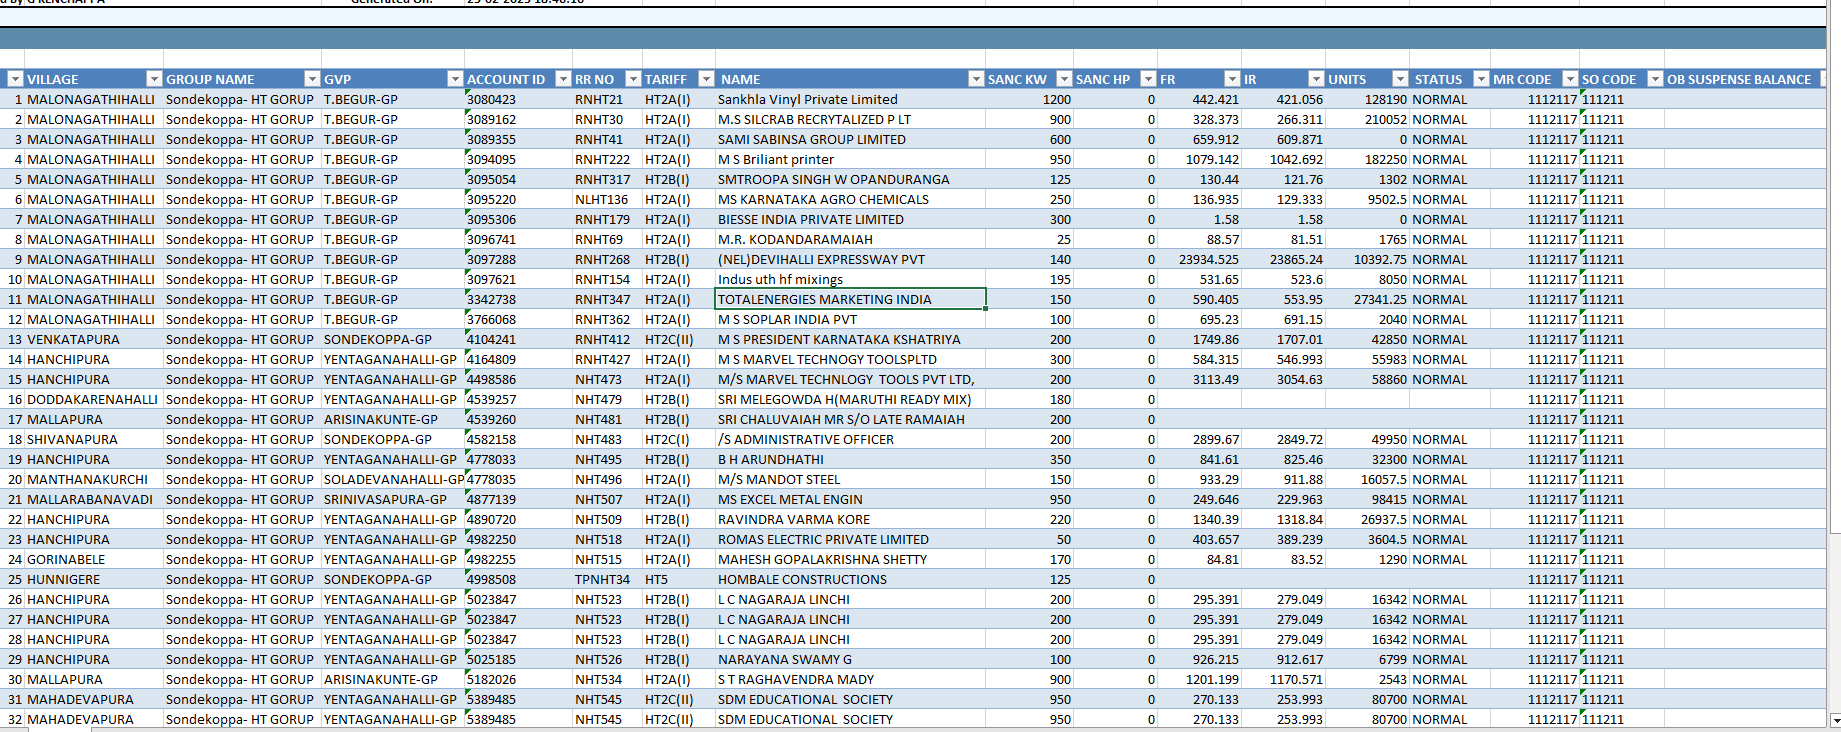Select the NARAYANA SWAMY G cell
This screenshot has width=1841, height=732.
850,659
